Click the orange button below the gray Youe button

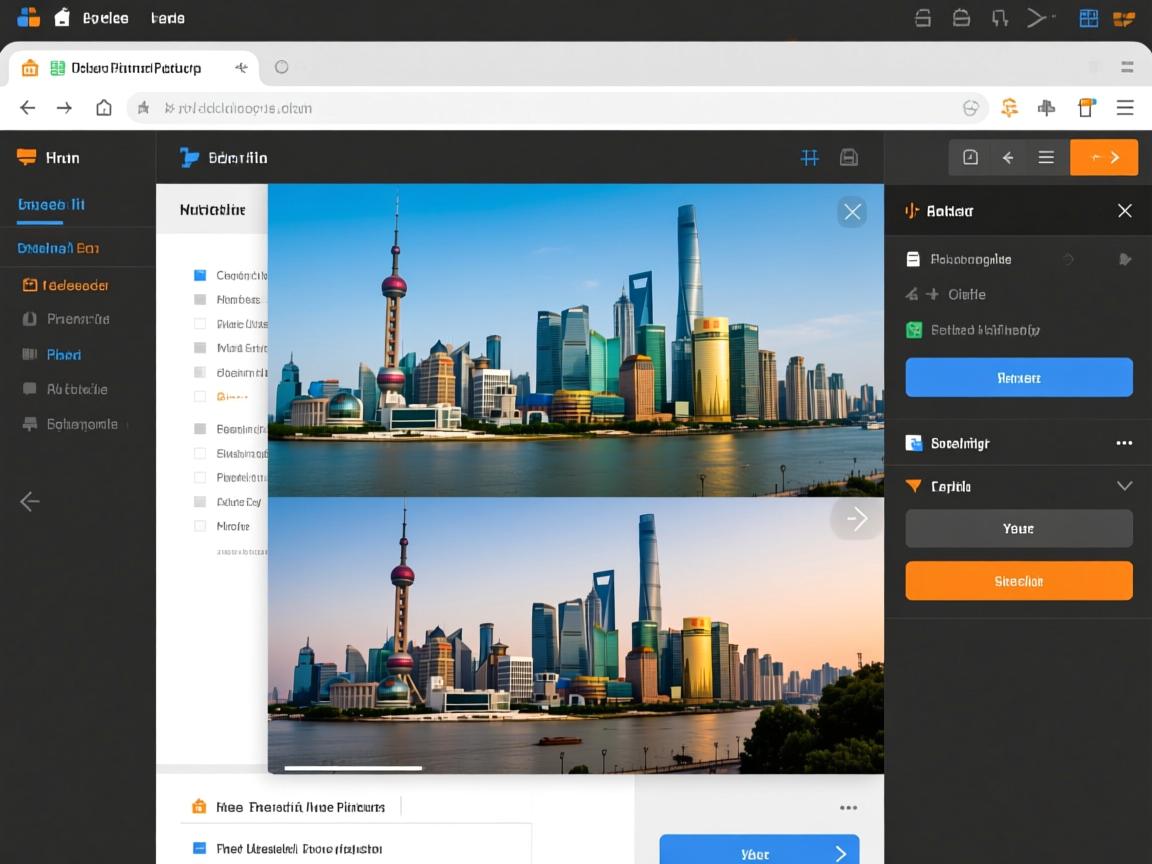(x=1018, y=581)
